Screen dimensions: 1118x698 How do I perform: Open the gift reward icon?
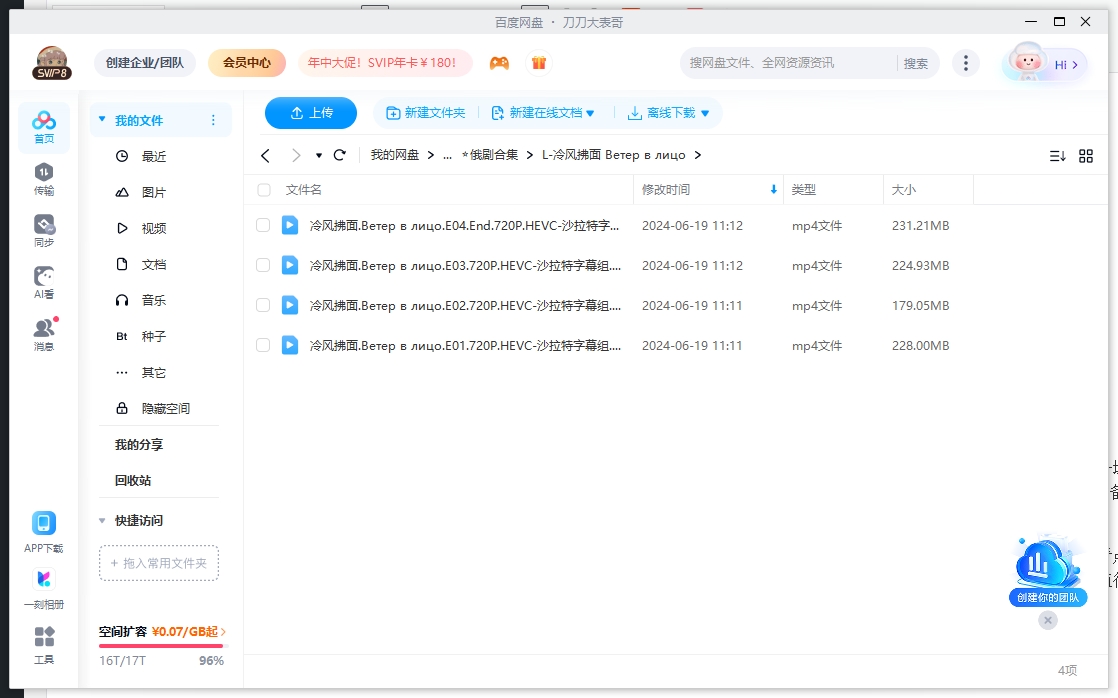538,62
